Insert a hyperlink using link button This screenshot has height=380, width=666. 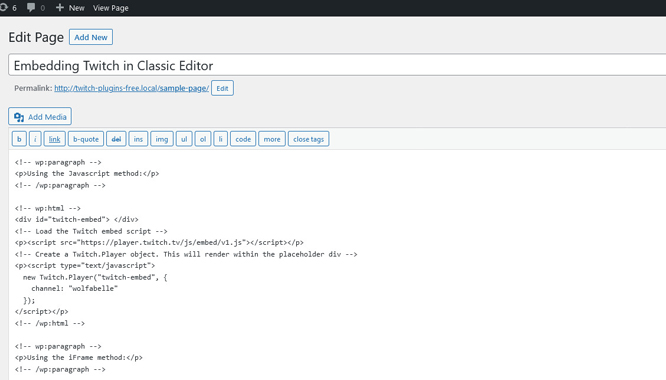point(54,139)
